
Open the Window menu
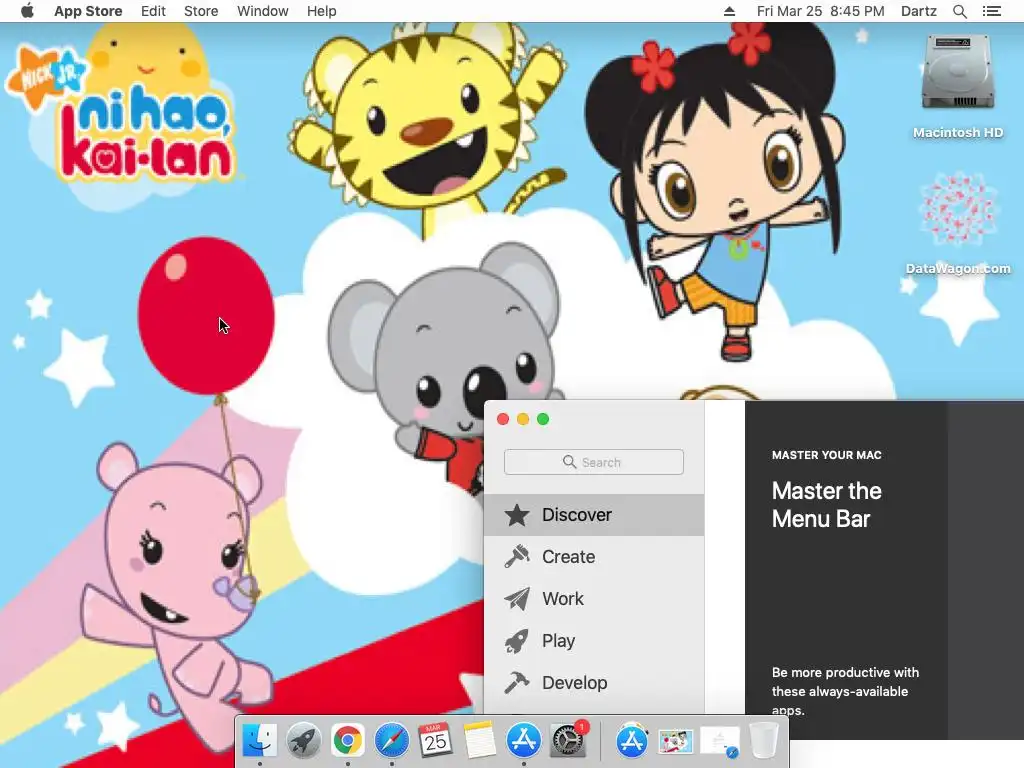(263, 11)
